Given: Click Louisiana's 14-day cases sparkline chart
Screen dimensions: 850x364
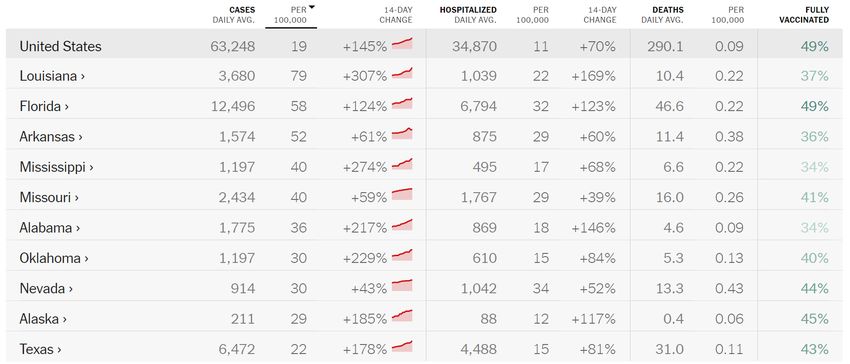Looking at the screenshot, I should click(402, 73).
